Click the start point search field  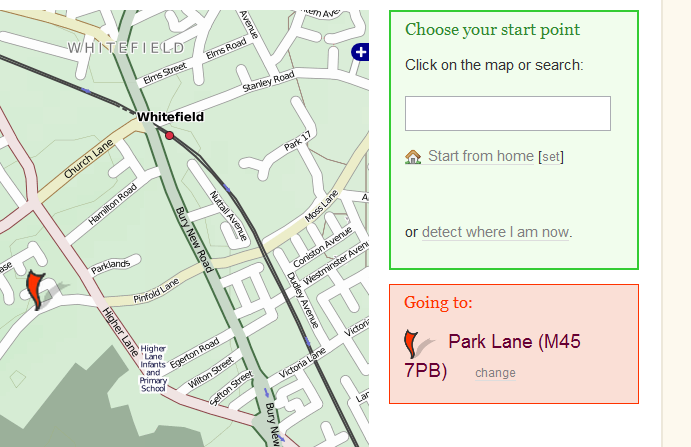[x=507, y=114]
